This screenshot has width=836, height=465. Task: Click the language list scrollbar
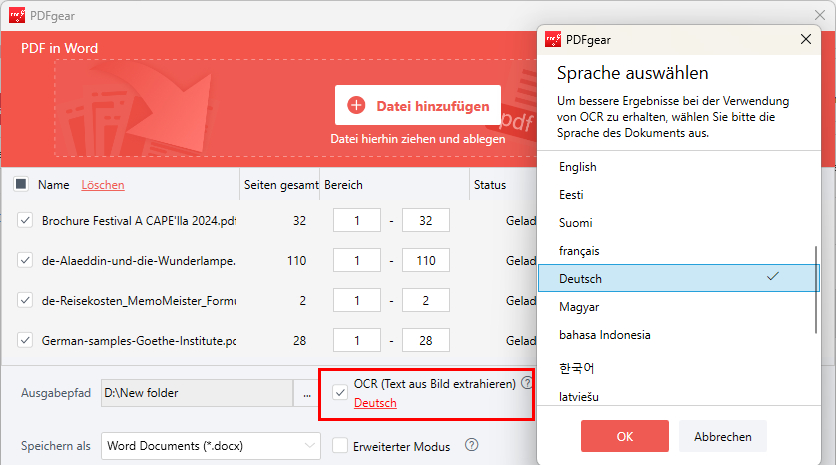(x=816, y=290)
